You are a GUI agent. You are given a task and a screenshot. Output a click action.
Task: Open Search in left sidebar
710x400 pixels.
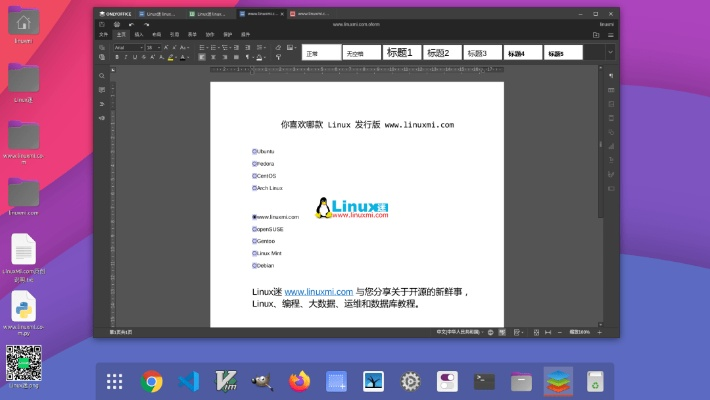102,76
